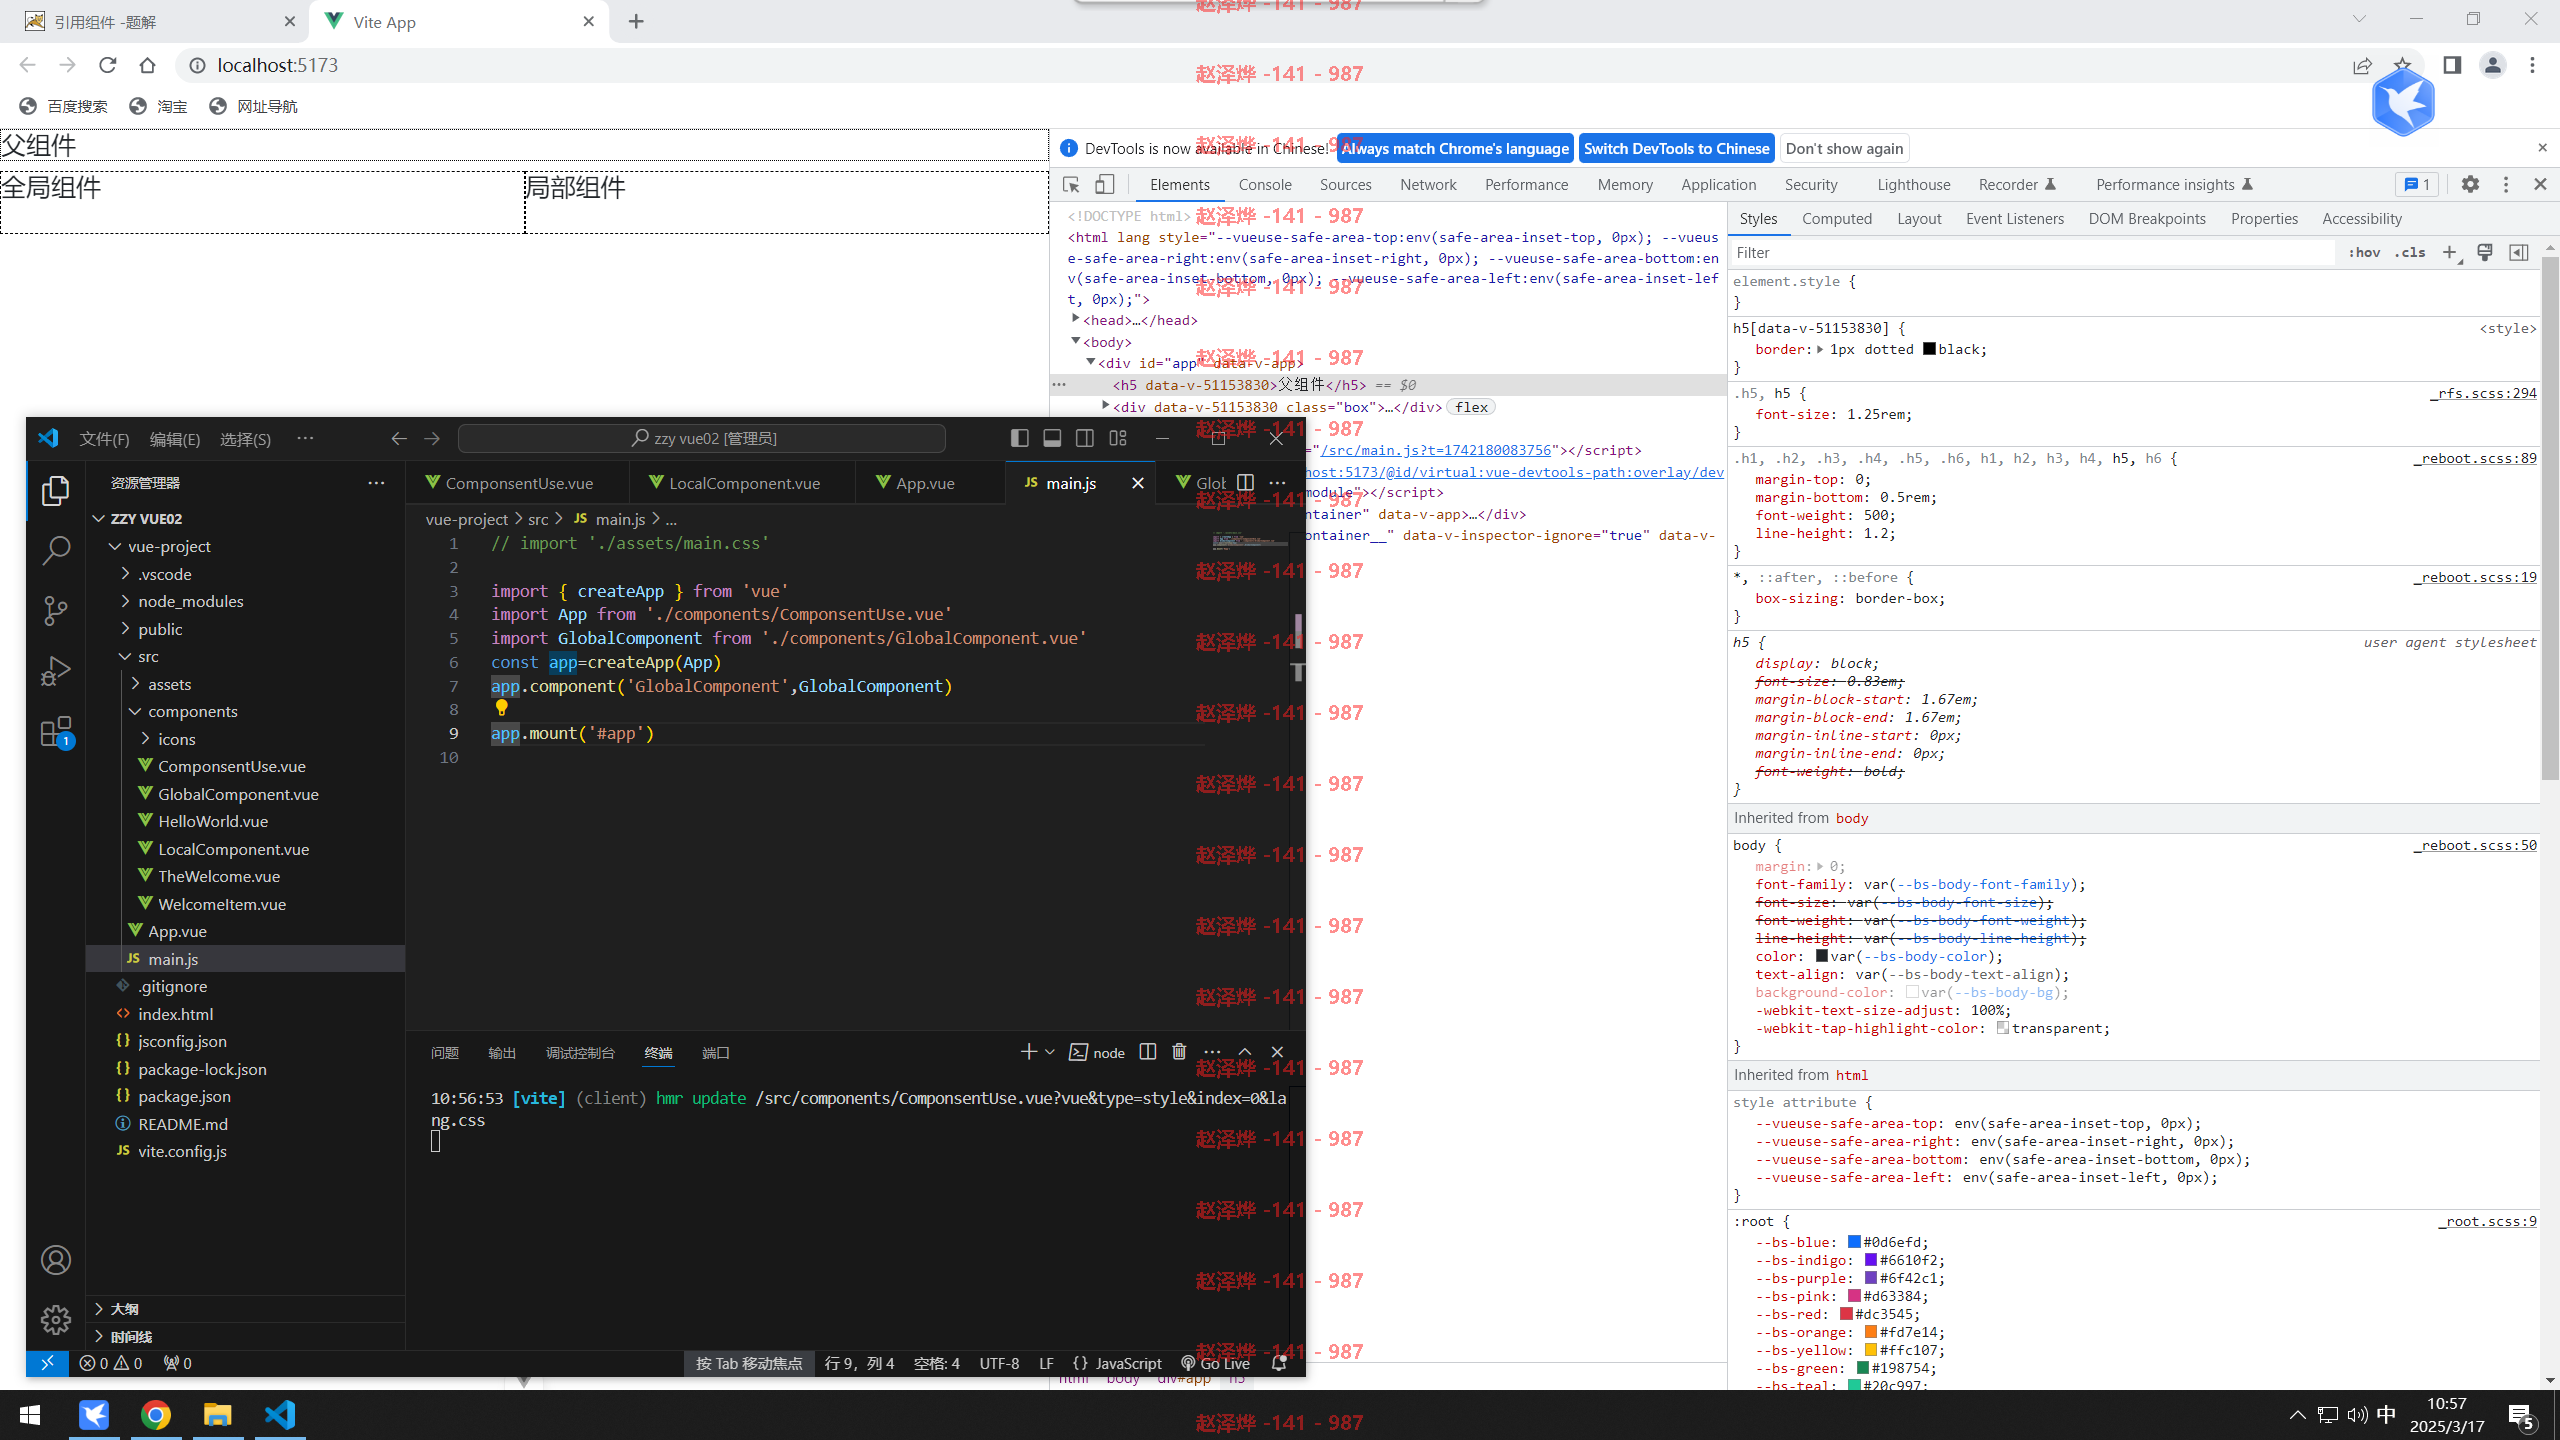Open VS Code Explorer view icon

pyautogui.click(x=56, y=491)
